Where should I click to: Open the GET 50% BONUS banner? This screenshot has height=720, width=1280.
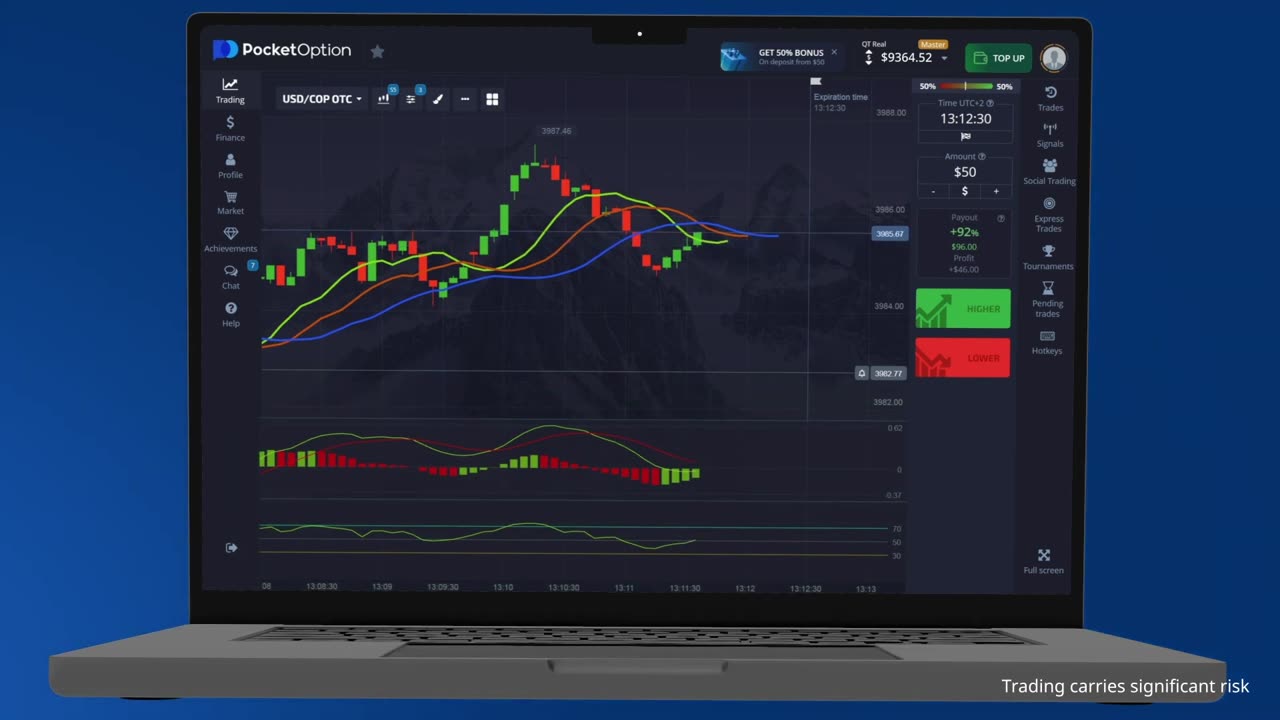tap(782, 57)
